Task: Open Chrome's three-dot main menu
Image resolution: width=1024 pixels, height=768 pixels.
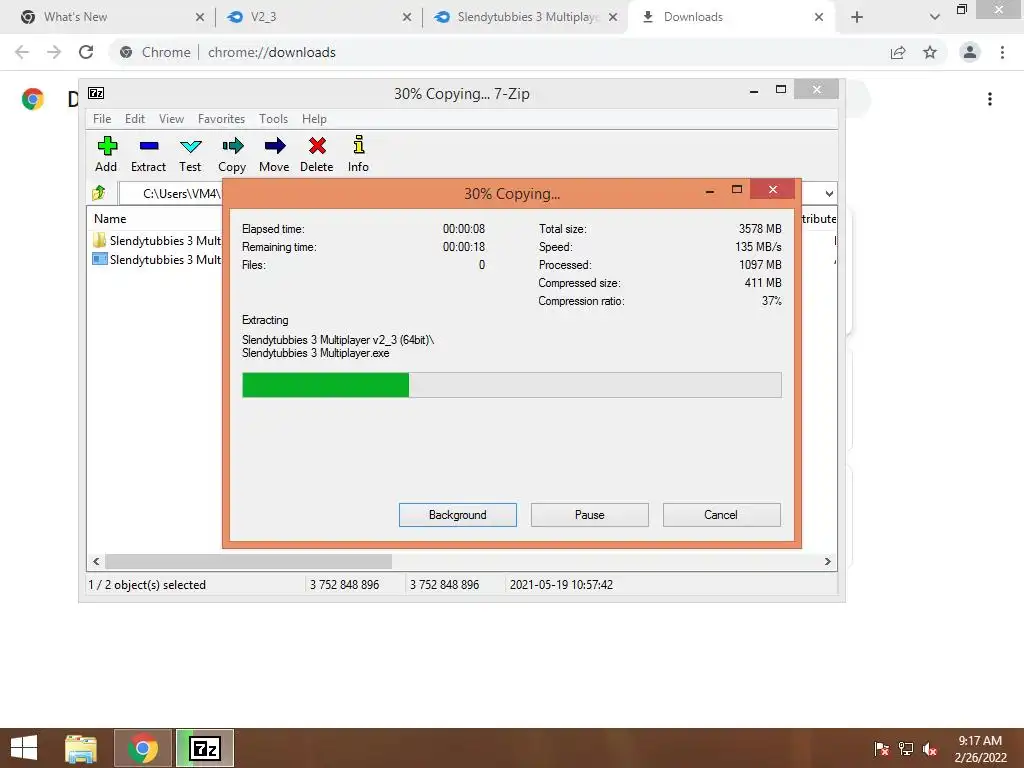Action: [1002, 52]
